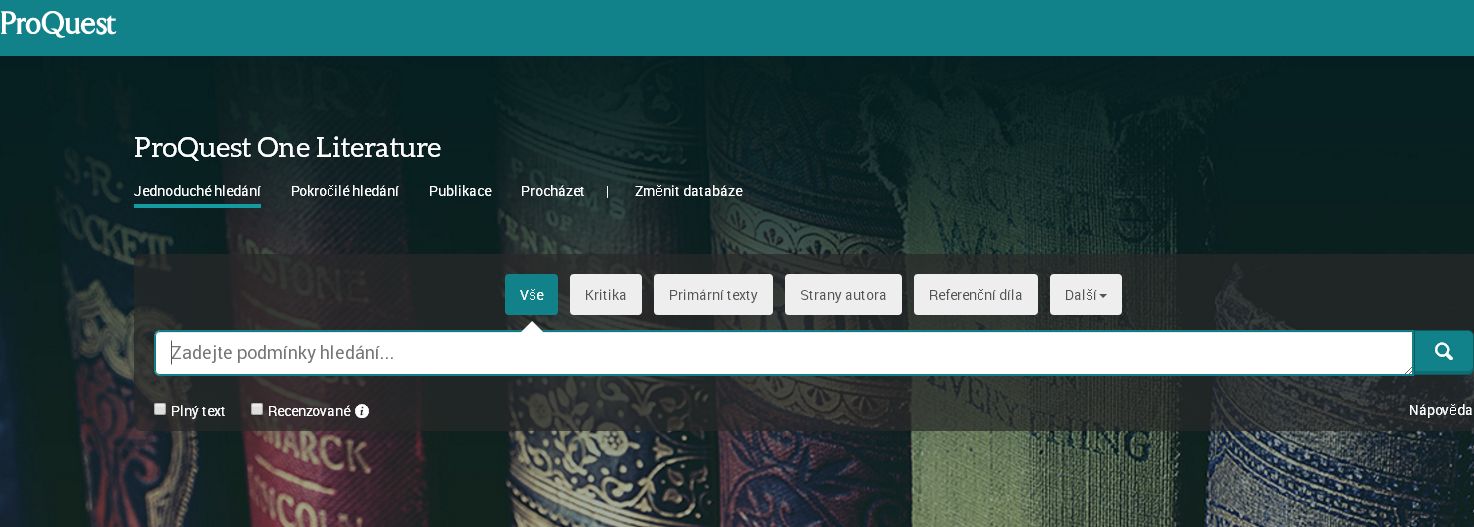Click the search terms input field
This screenshot has width=1474, height=527.
point(783,353)
